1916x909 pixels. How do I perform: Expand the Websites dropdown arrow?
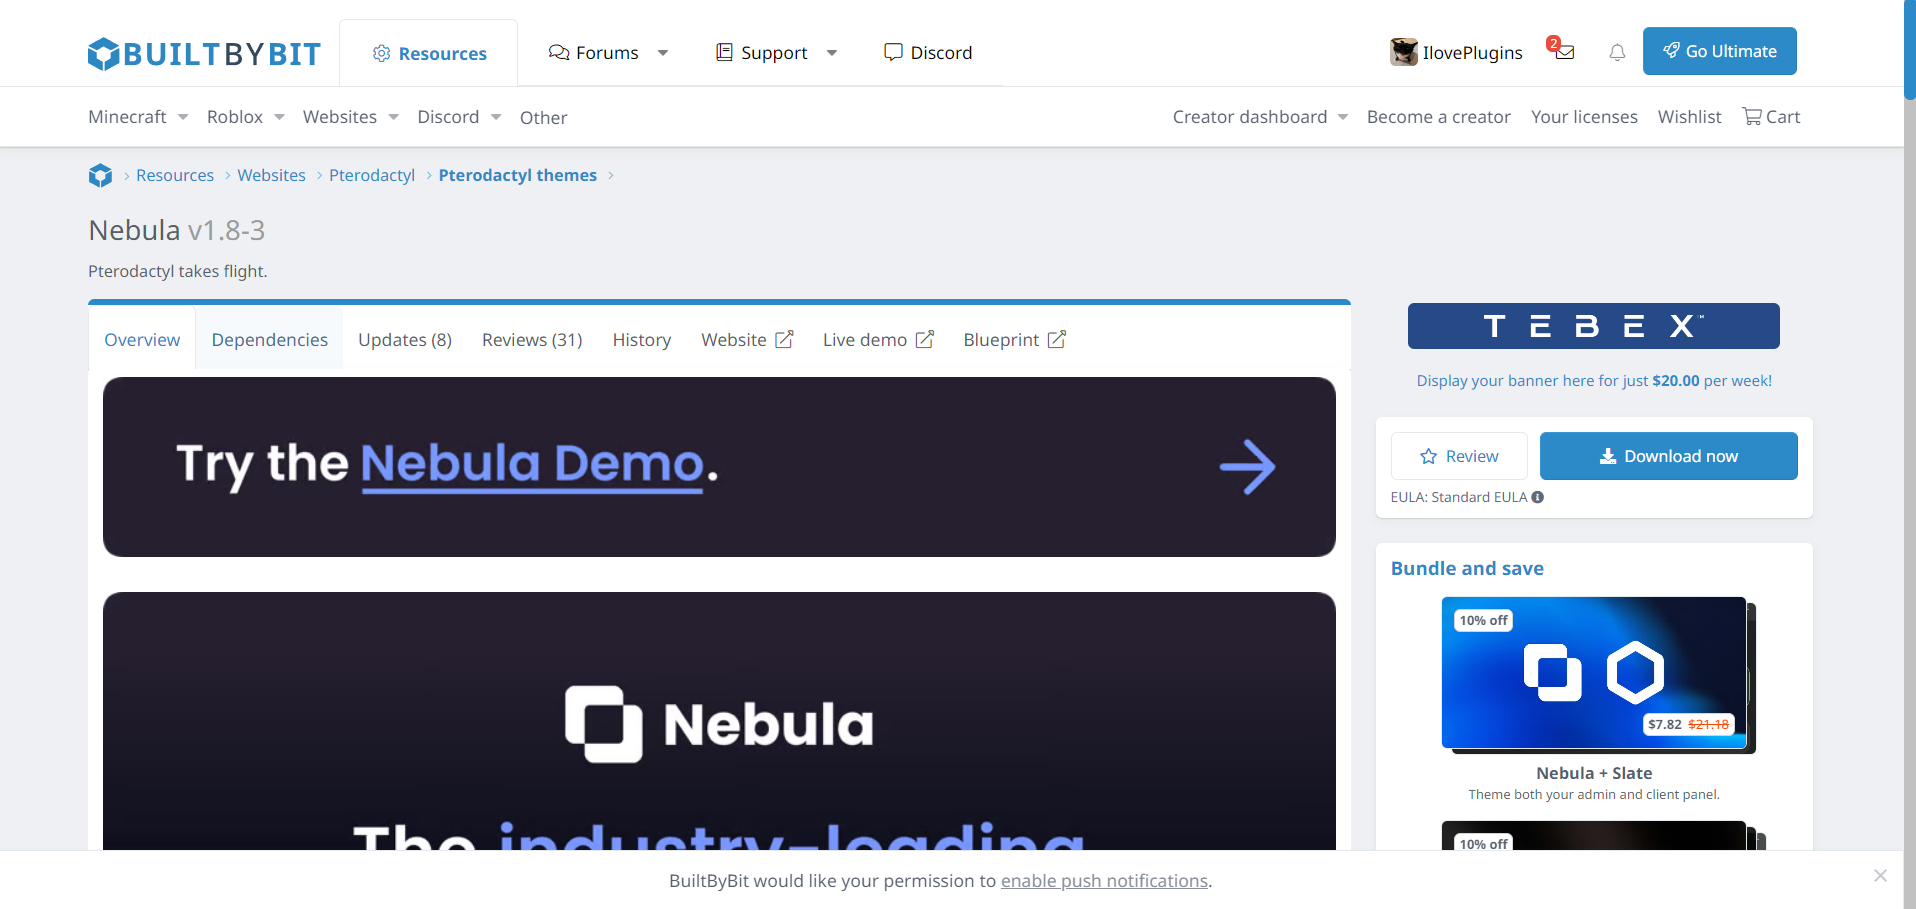pos(394,117)
